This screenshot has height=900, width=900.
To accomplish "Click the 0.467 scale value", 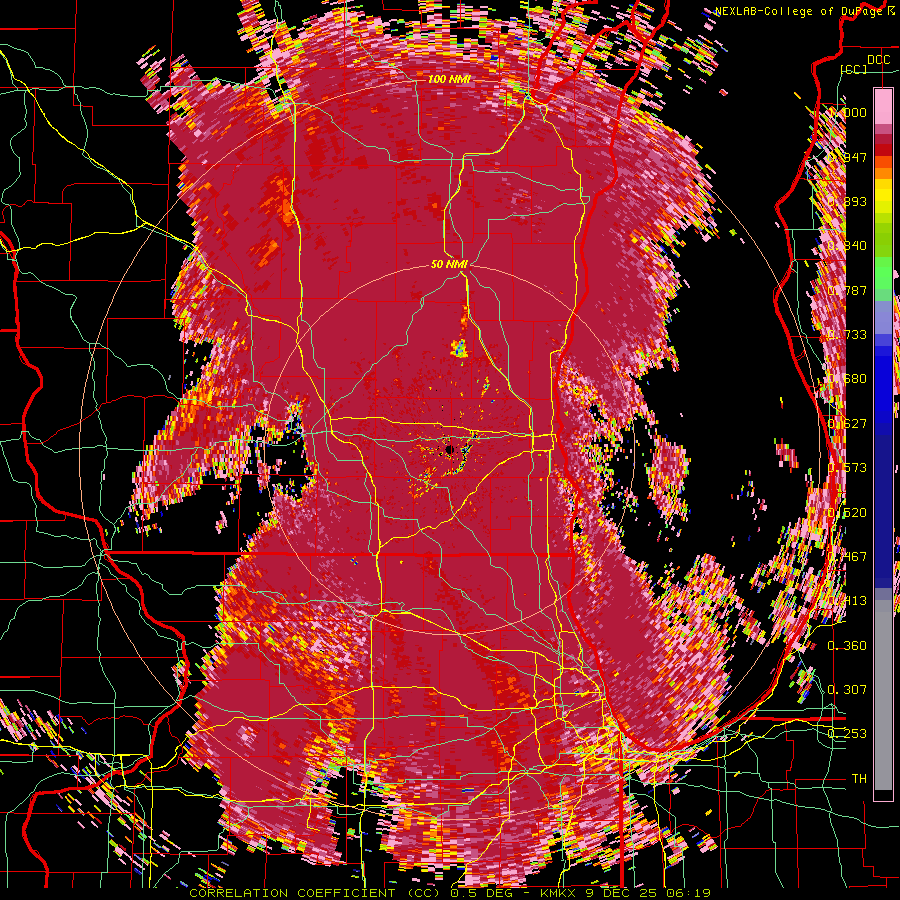I will click(x=847, y=557).
